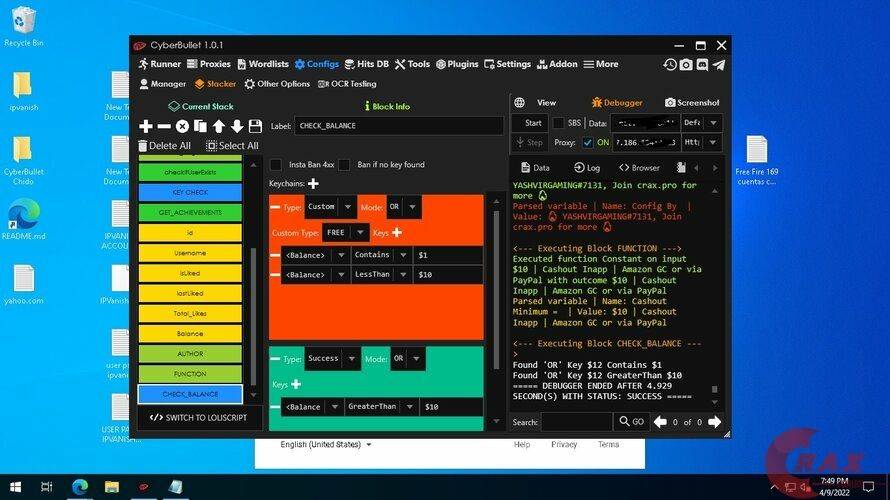This screenshot has width=890, height=500.
Task: Open the Wordlists tab
Action: pyautogui.click(x=263, y=64)
